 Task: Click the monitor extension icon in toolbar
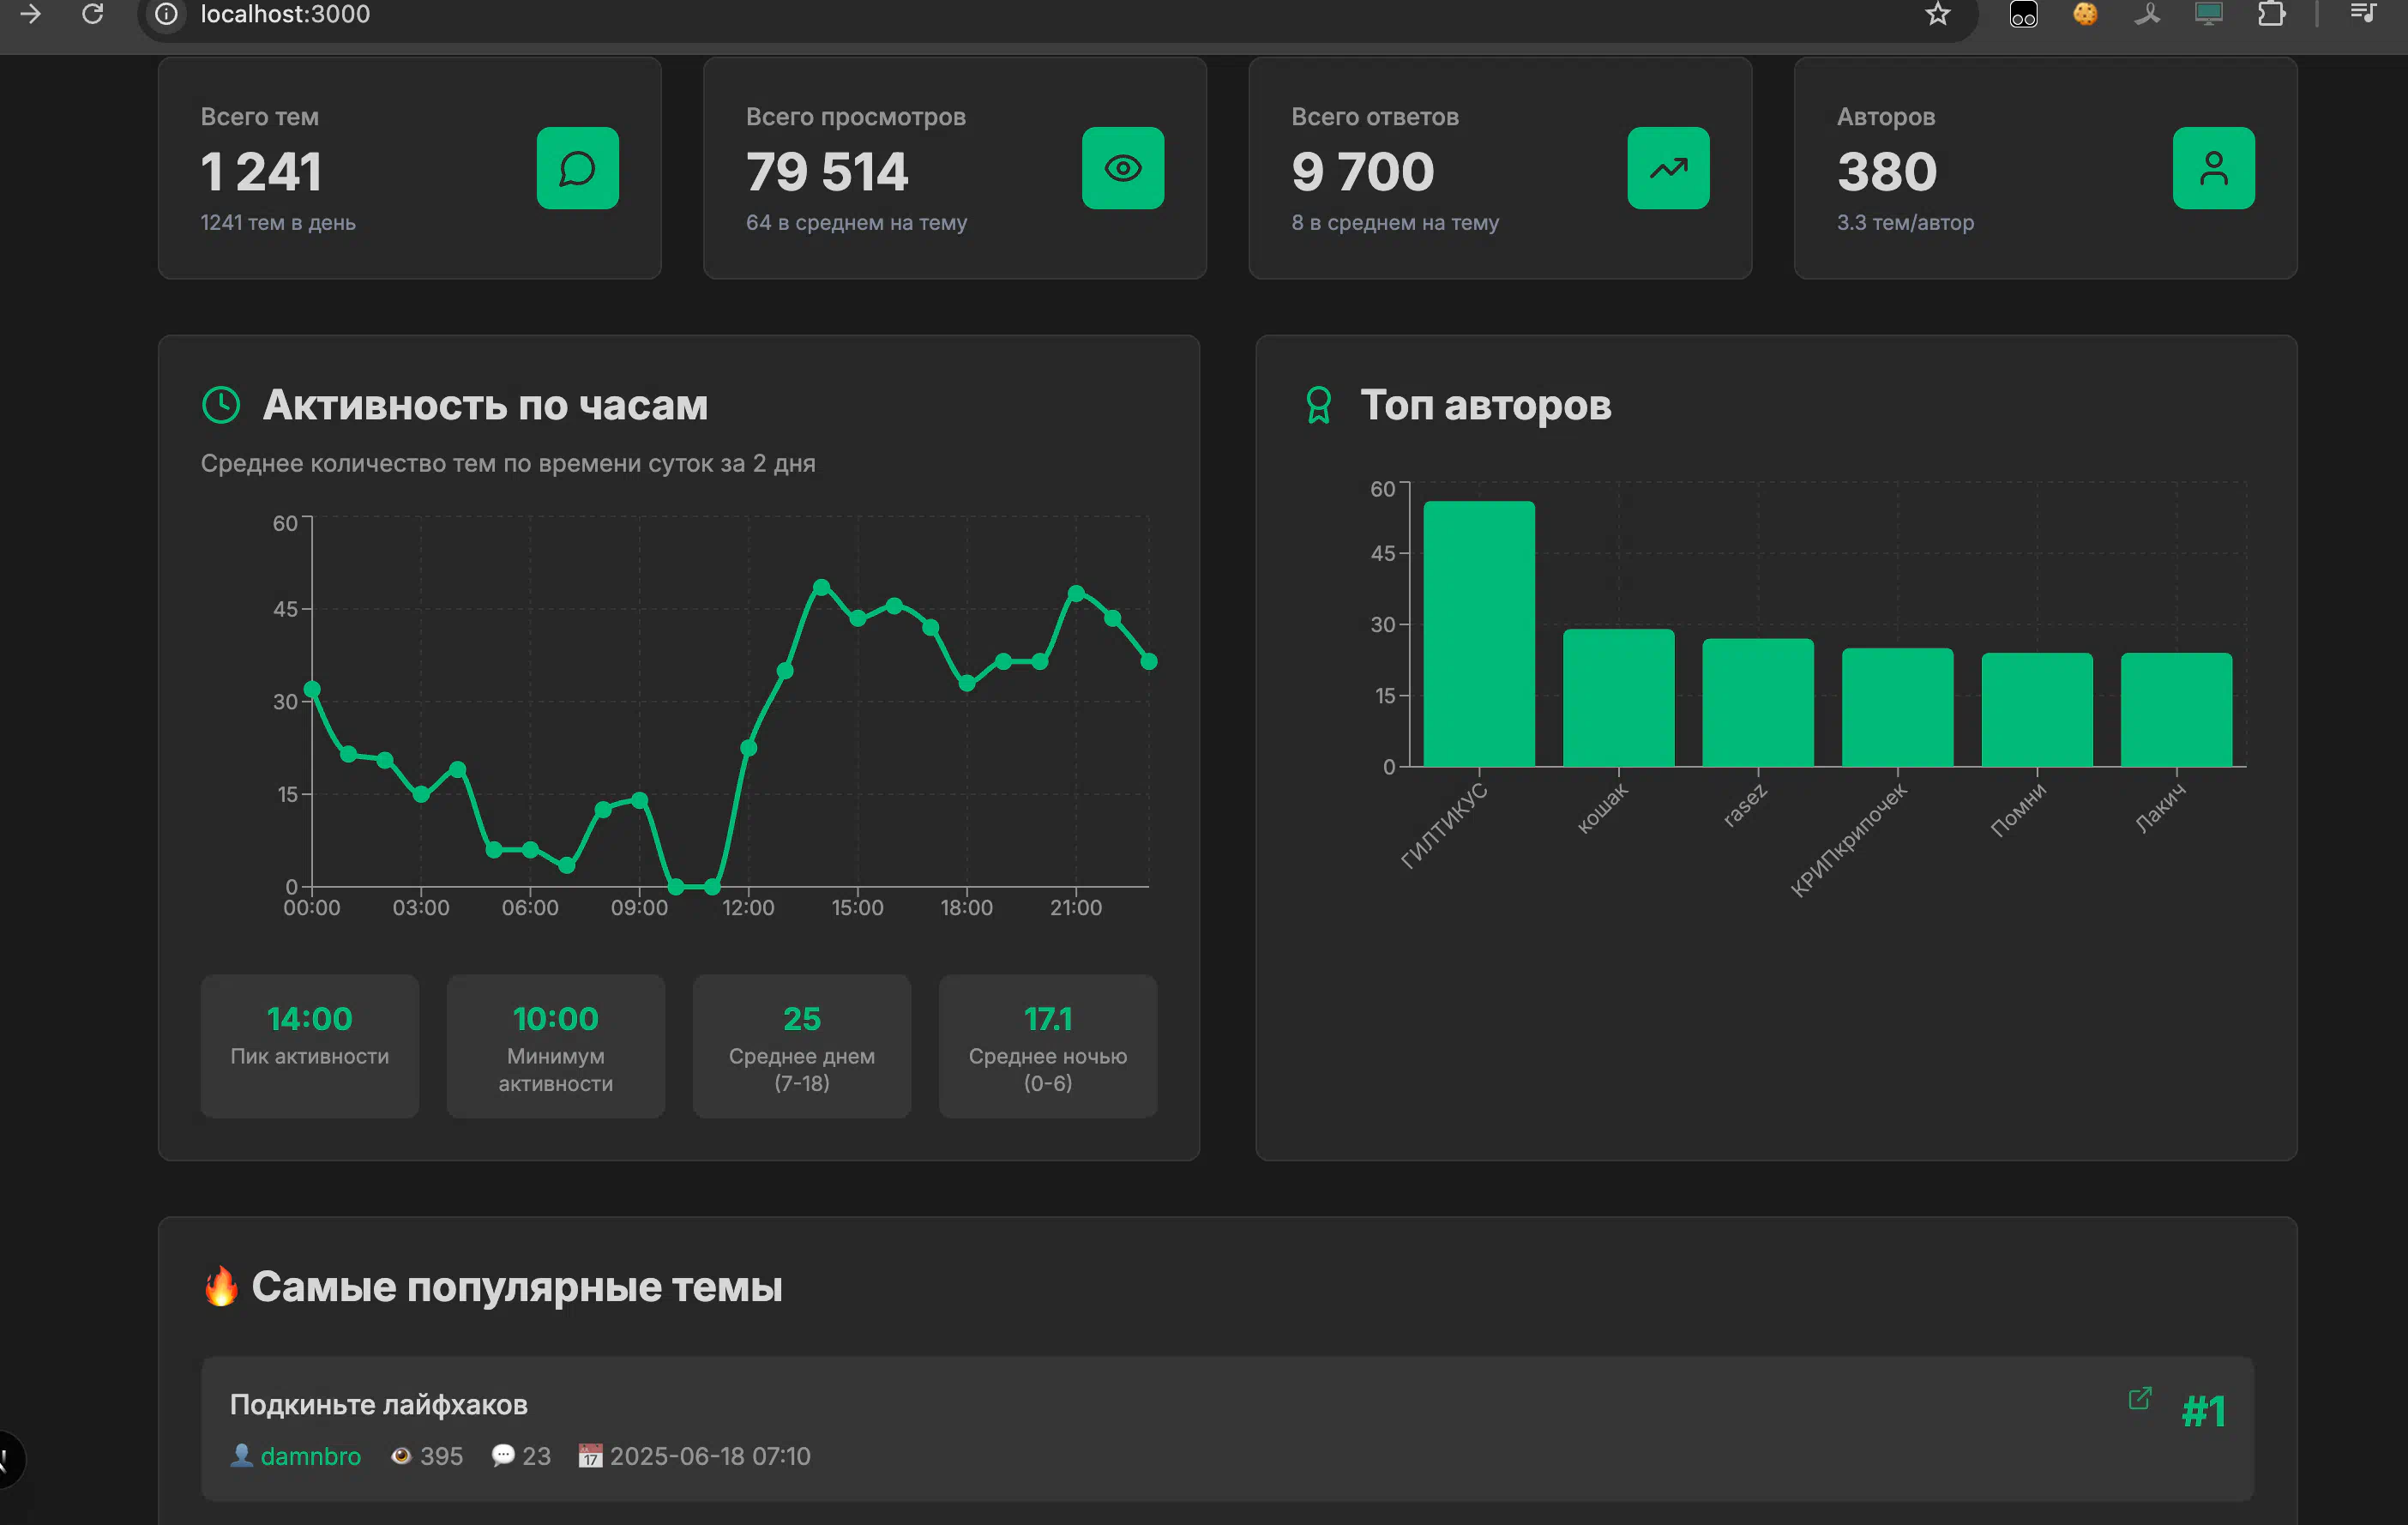coord(2209,14)
